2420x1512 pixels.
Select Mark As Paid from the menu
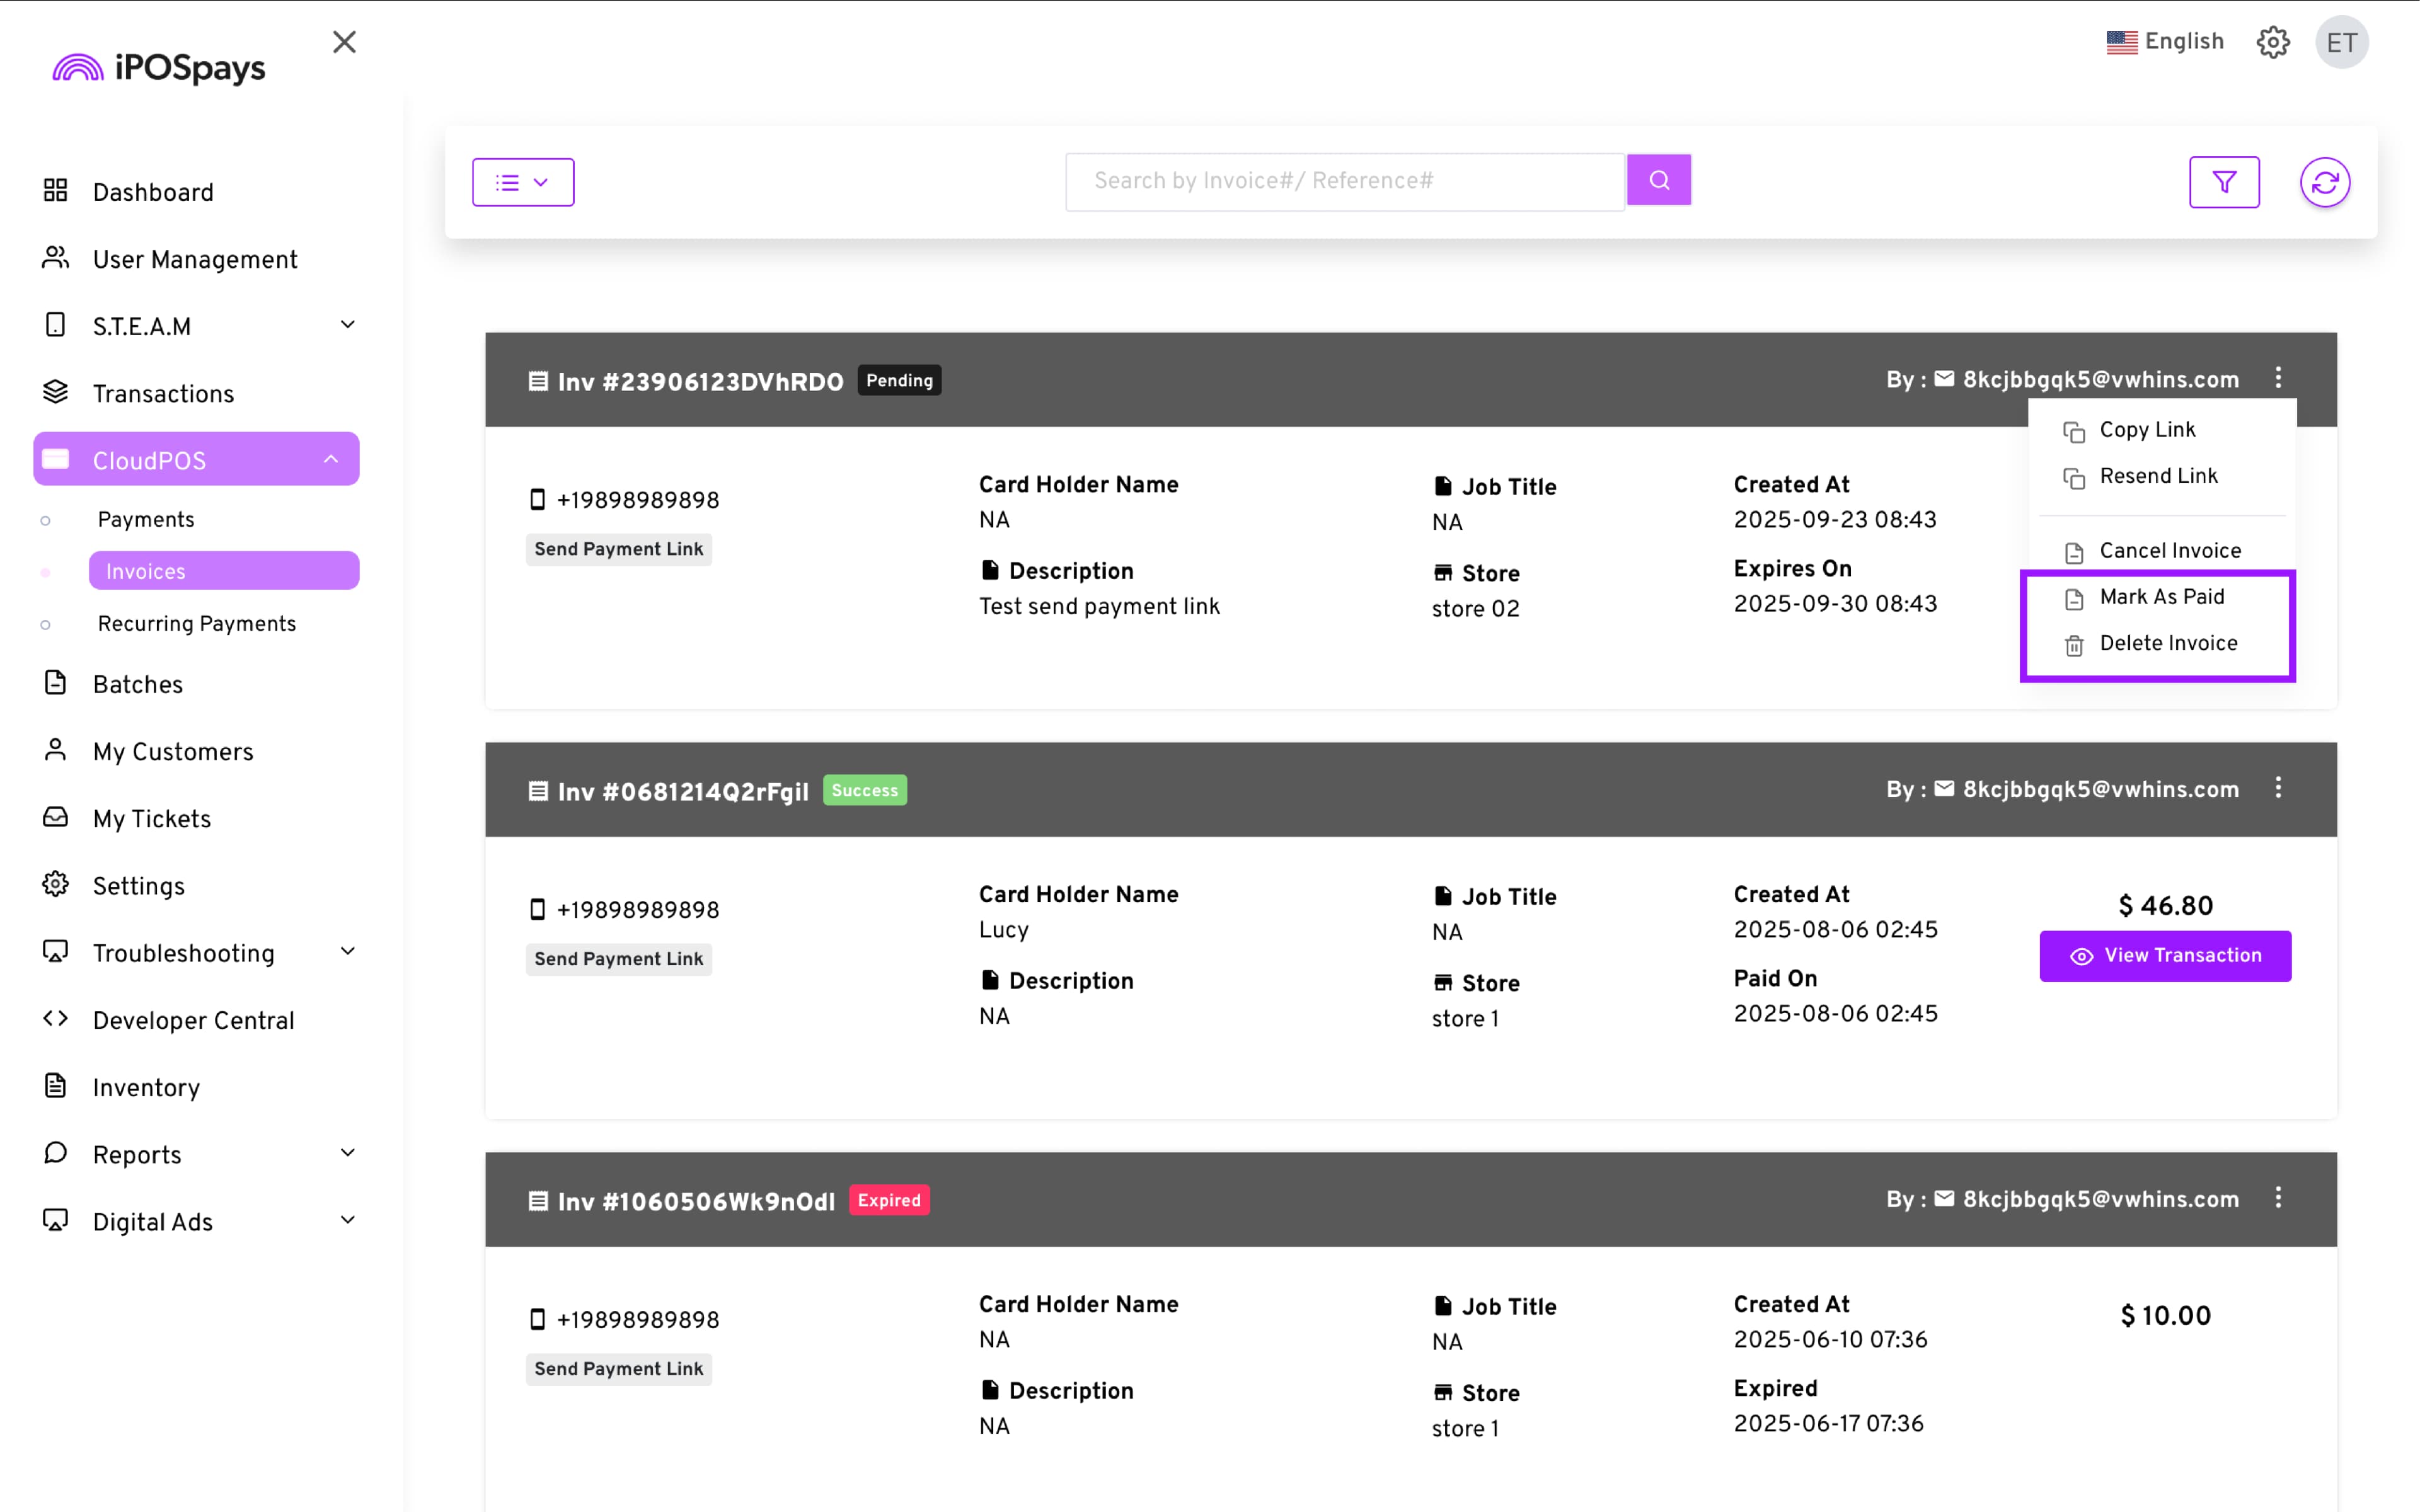pos(2161,597)
